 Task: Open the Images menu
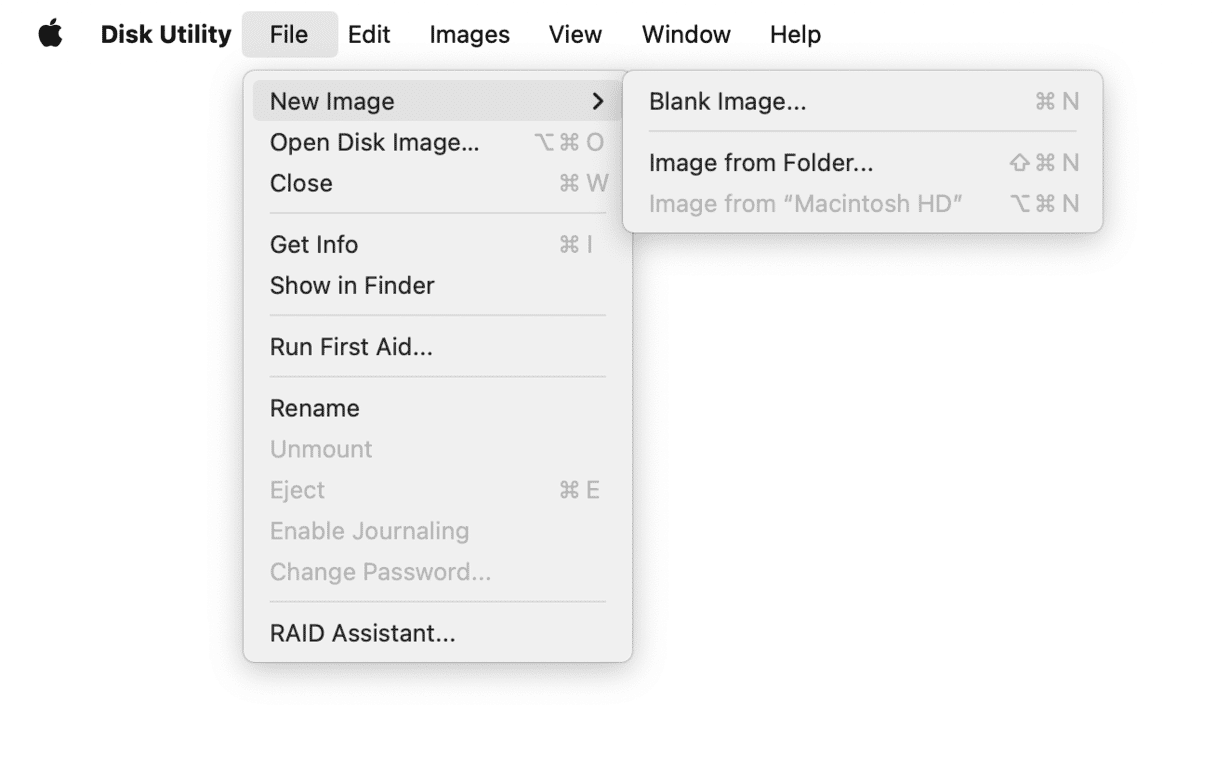pos(469,34)
